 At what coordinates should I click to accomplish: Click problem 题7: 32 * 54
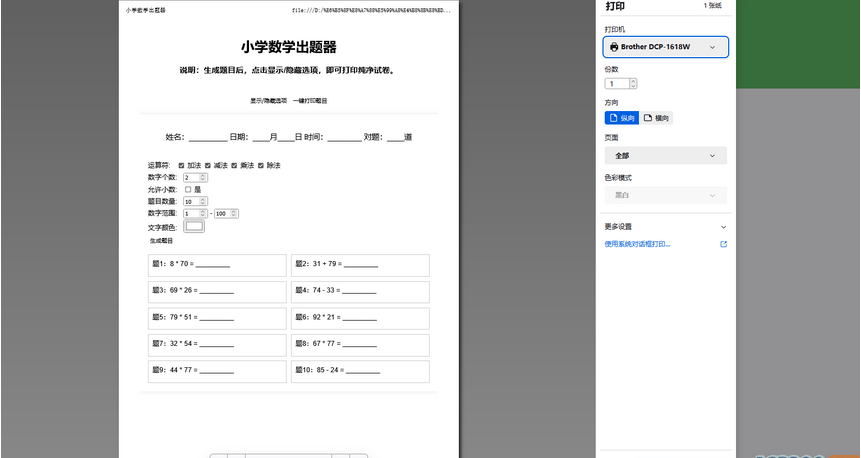pyautogui.click(x=217, y=345)
